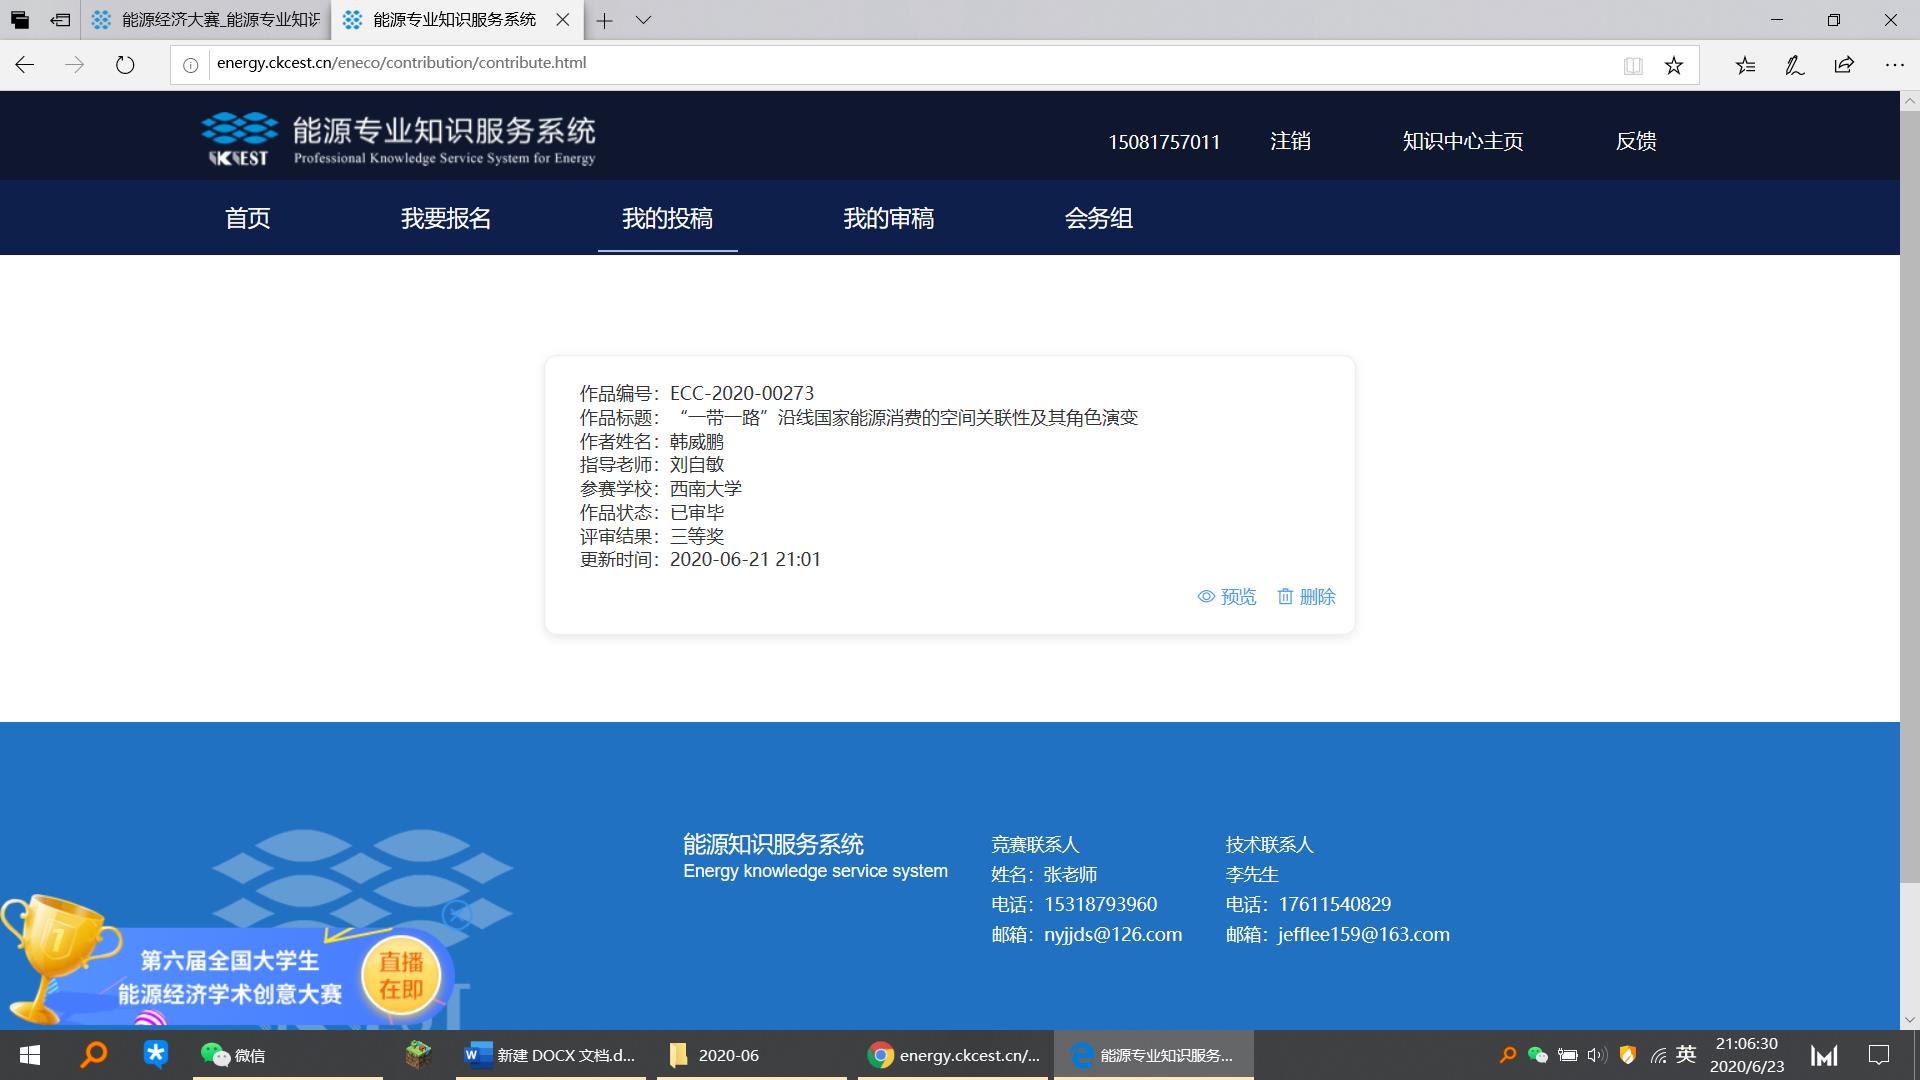Show site information from the address bar icon

tap(190, 64)
